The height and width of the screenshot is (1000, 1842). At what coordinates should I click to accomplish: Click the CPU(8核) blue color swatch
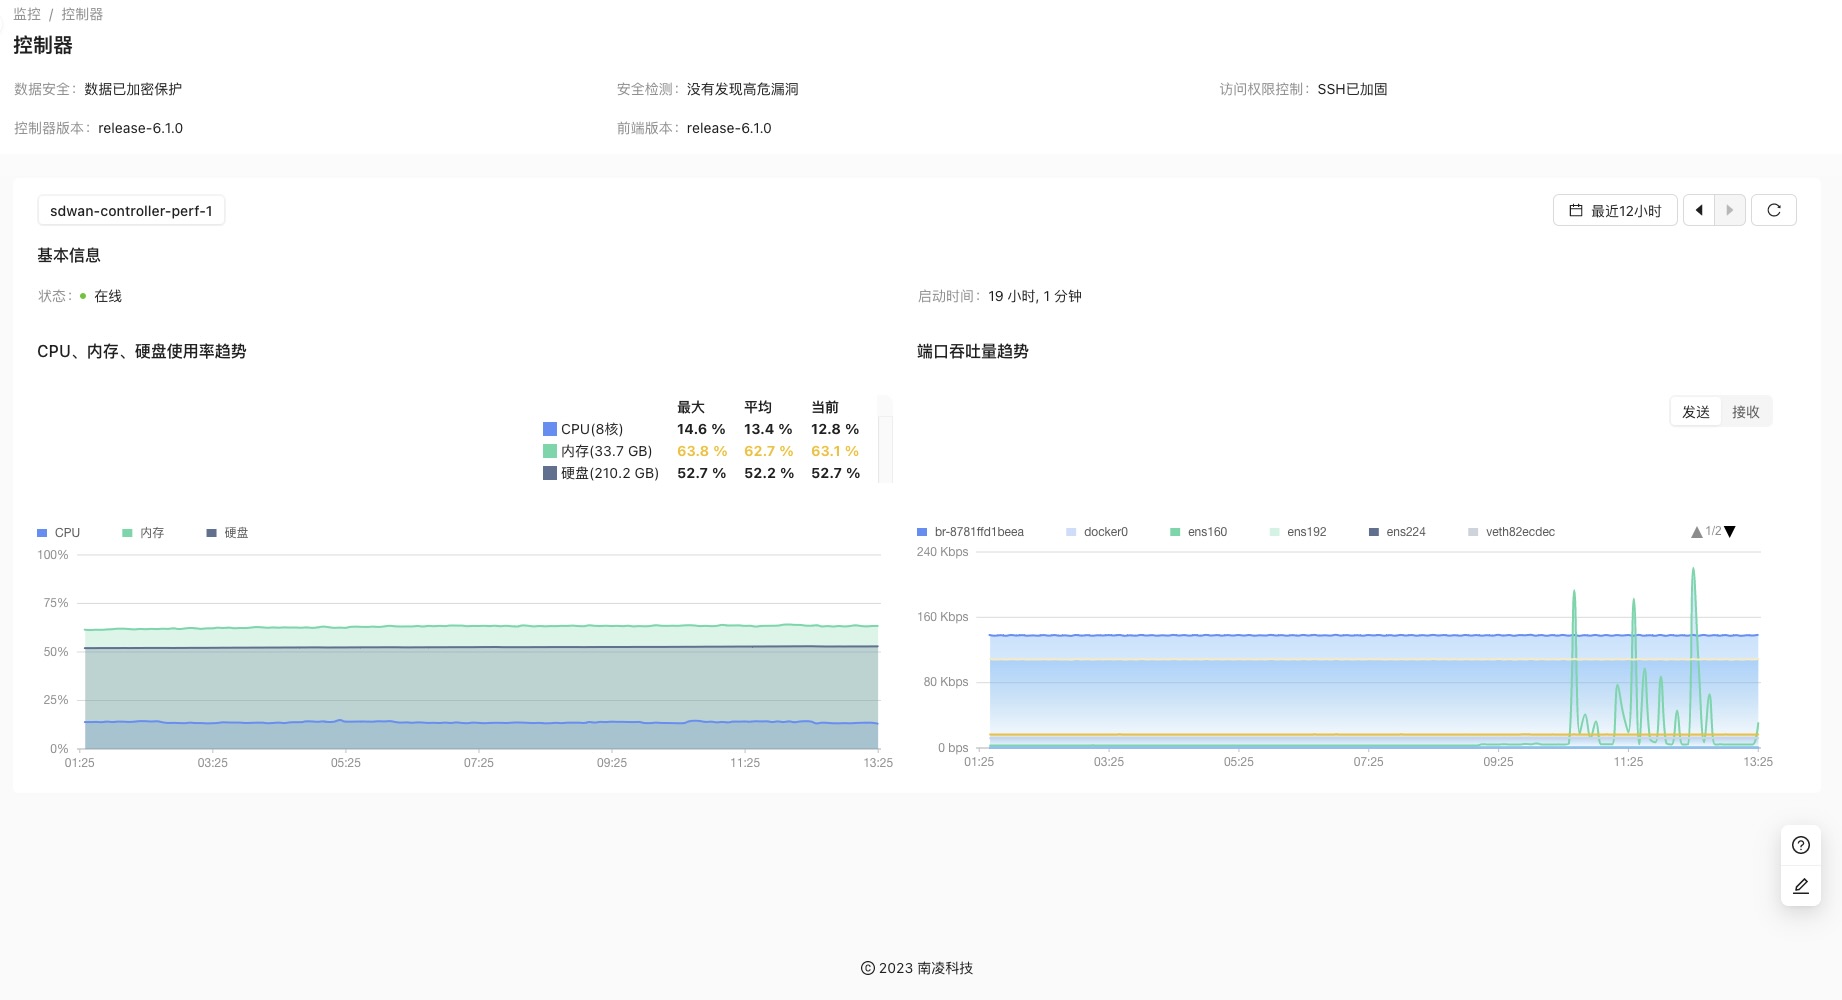pyautogui.click(x=550, y=429)
